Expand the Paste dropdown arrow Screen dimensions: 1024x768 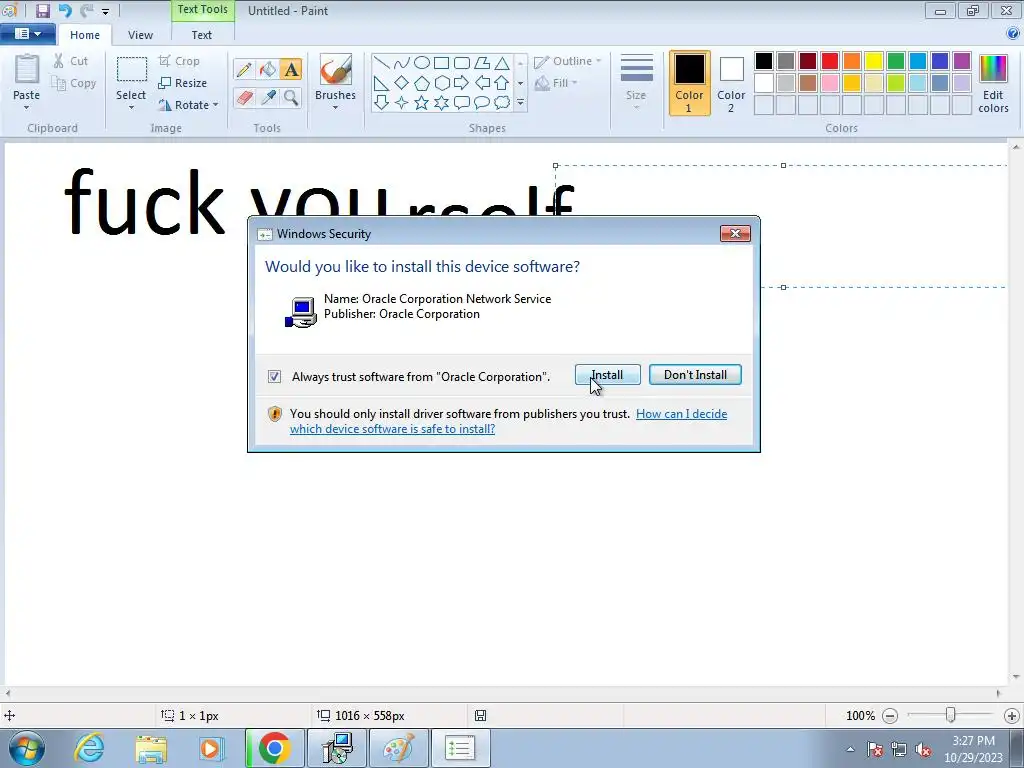(x=27, y=108)
